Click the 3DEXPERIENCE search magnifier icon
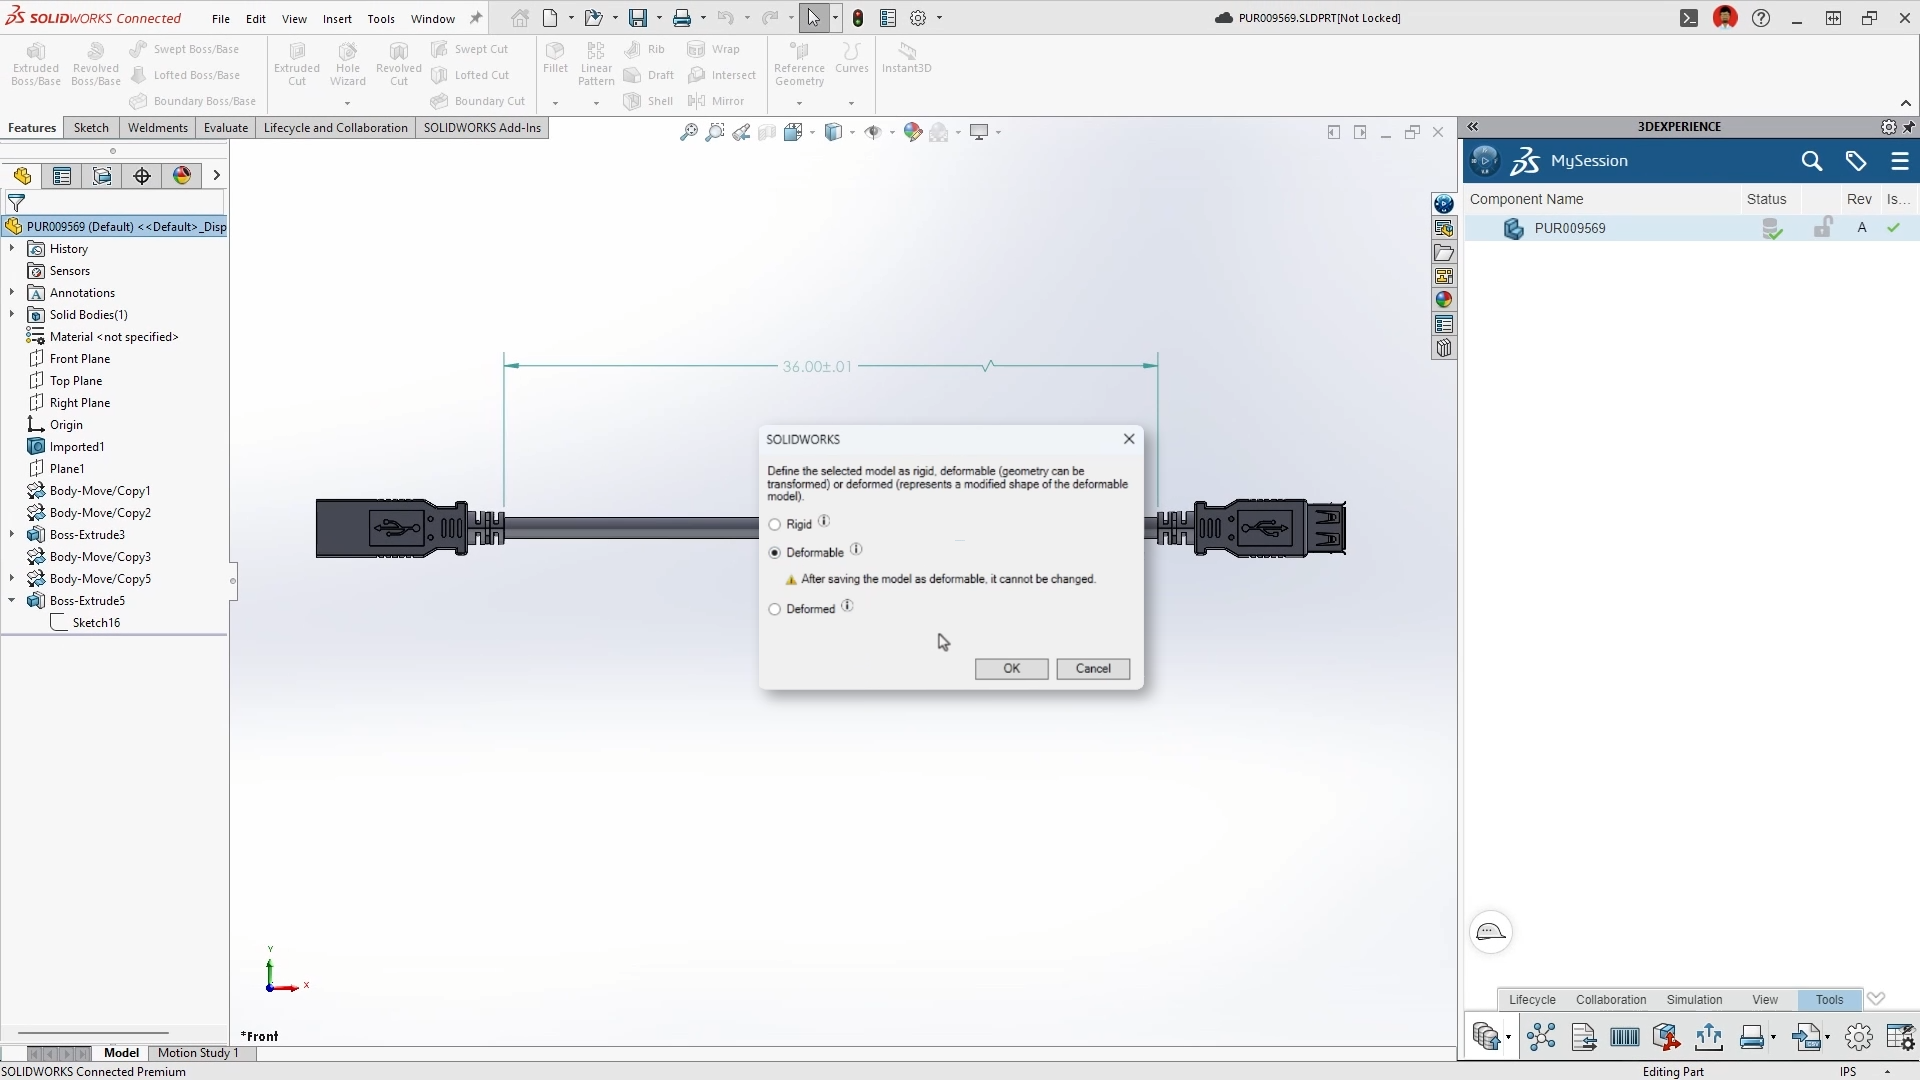1920x1080 pixels. (1811, 161)
